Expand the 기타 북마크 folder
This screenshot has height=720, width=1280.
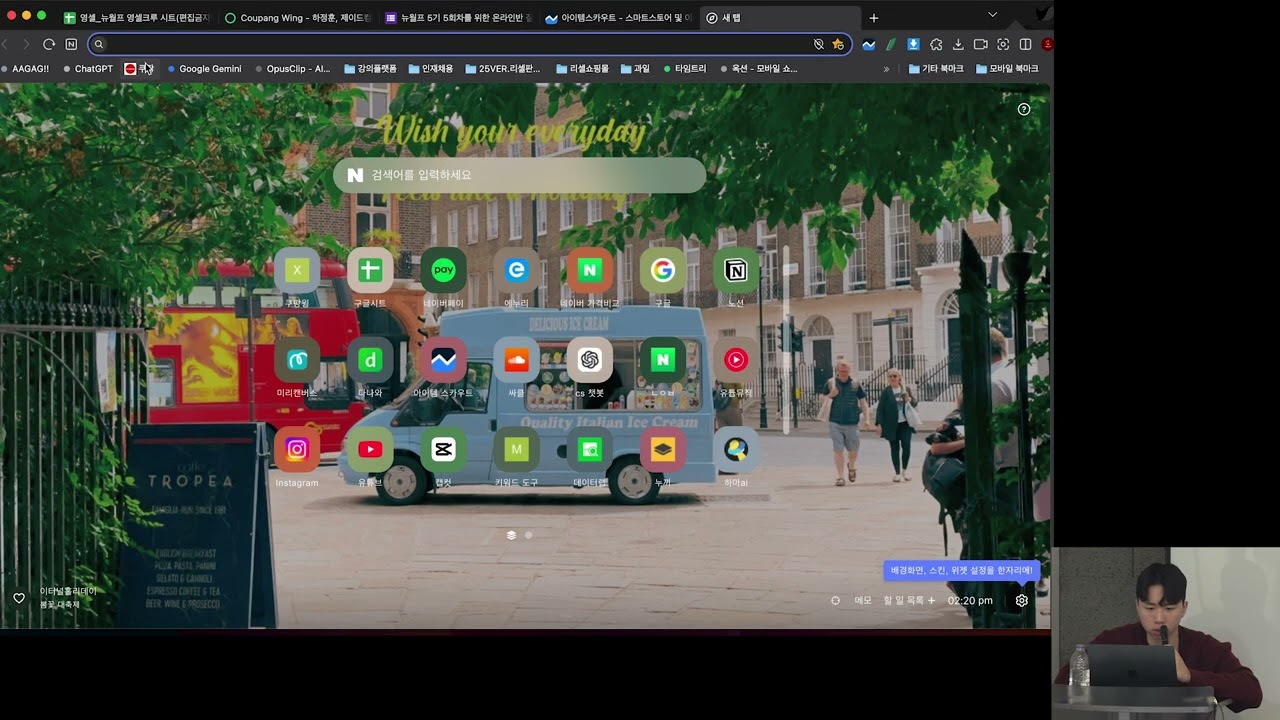[x=937, y=69]
